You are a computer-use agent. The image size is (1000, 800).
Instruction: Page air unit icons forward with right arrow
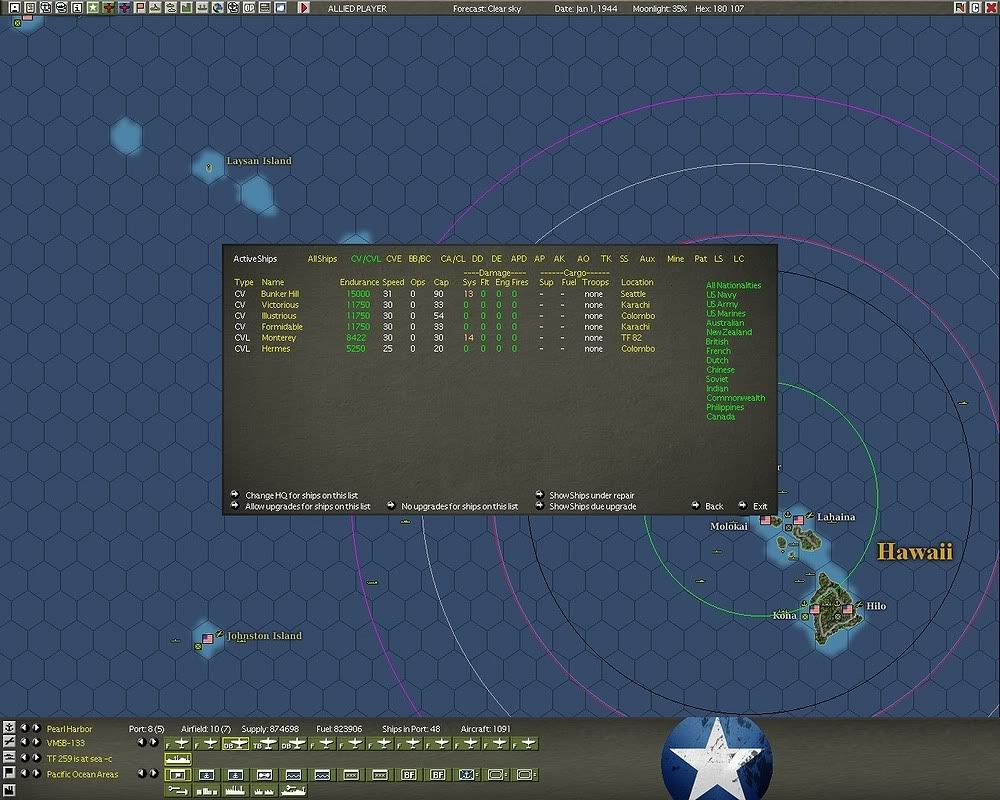click(154, 743)
